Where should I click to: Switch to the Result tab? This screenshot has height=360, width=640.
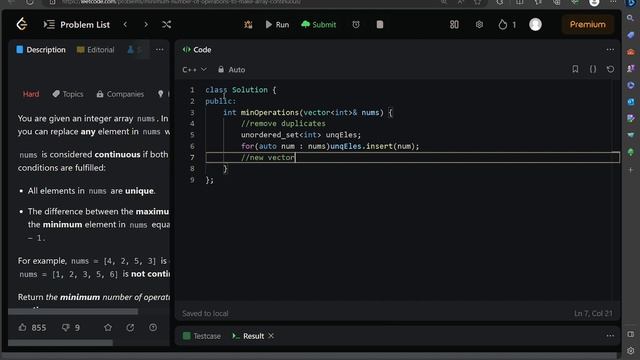[x=248, y=336]
